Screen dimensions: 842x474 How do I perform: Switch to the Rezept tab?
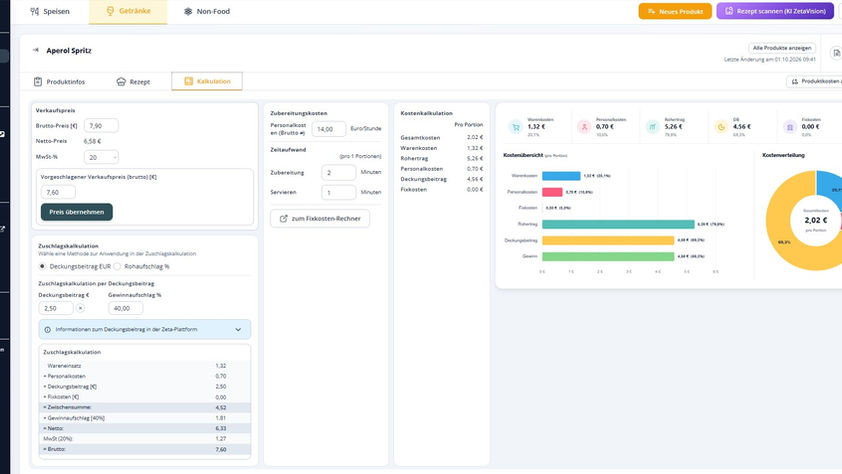(x=133, y=82)
